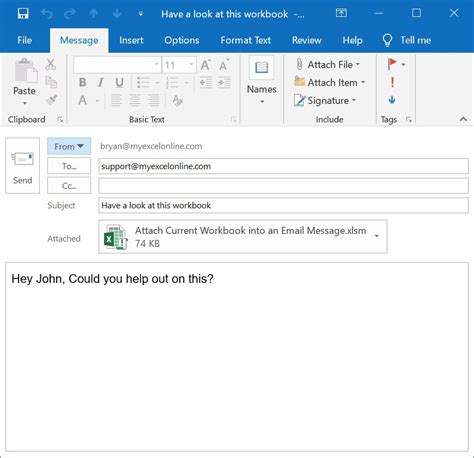Increase indent of the paragraph
The image size is (474, 458).
tap(224, 82)
